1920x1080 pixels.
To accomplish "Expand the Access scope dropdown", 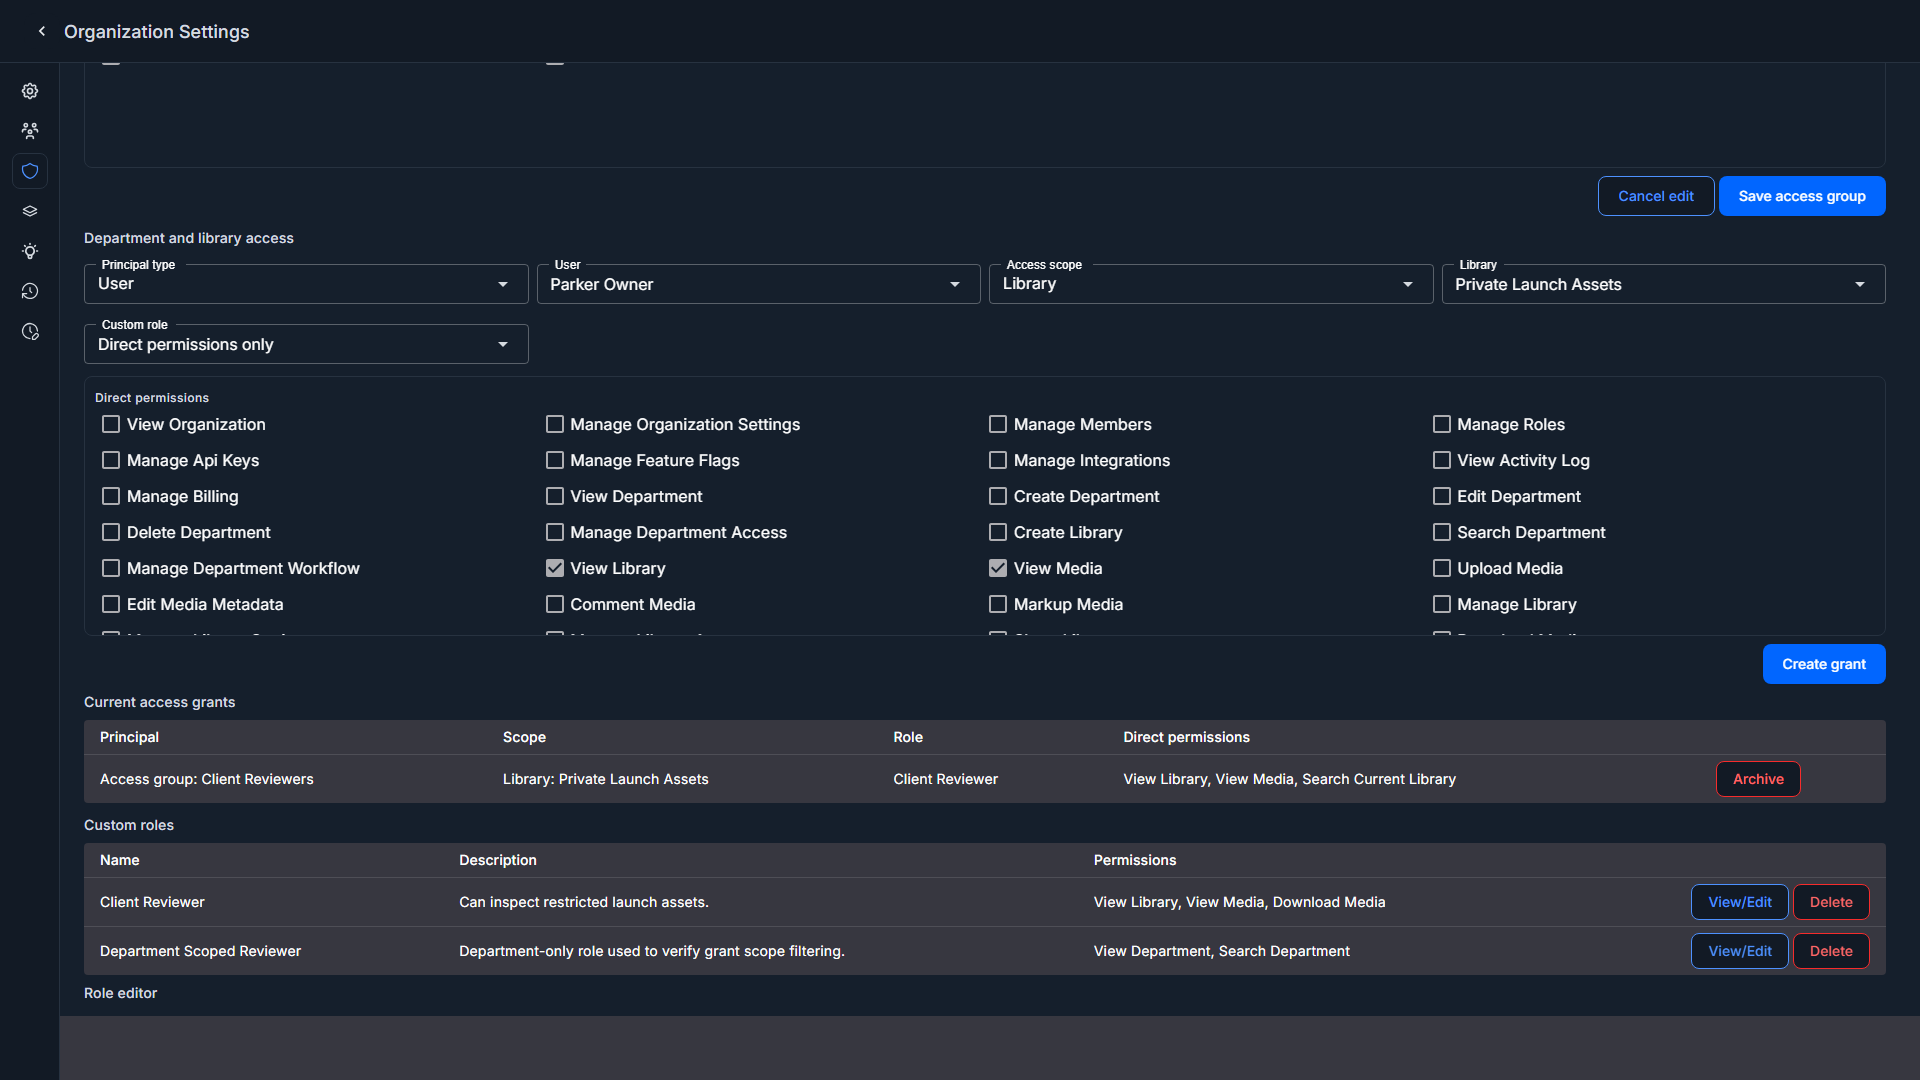I will [1211, 284].
